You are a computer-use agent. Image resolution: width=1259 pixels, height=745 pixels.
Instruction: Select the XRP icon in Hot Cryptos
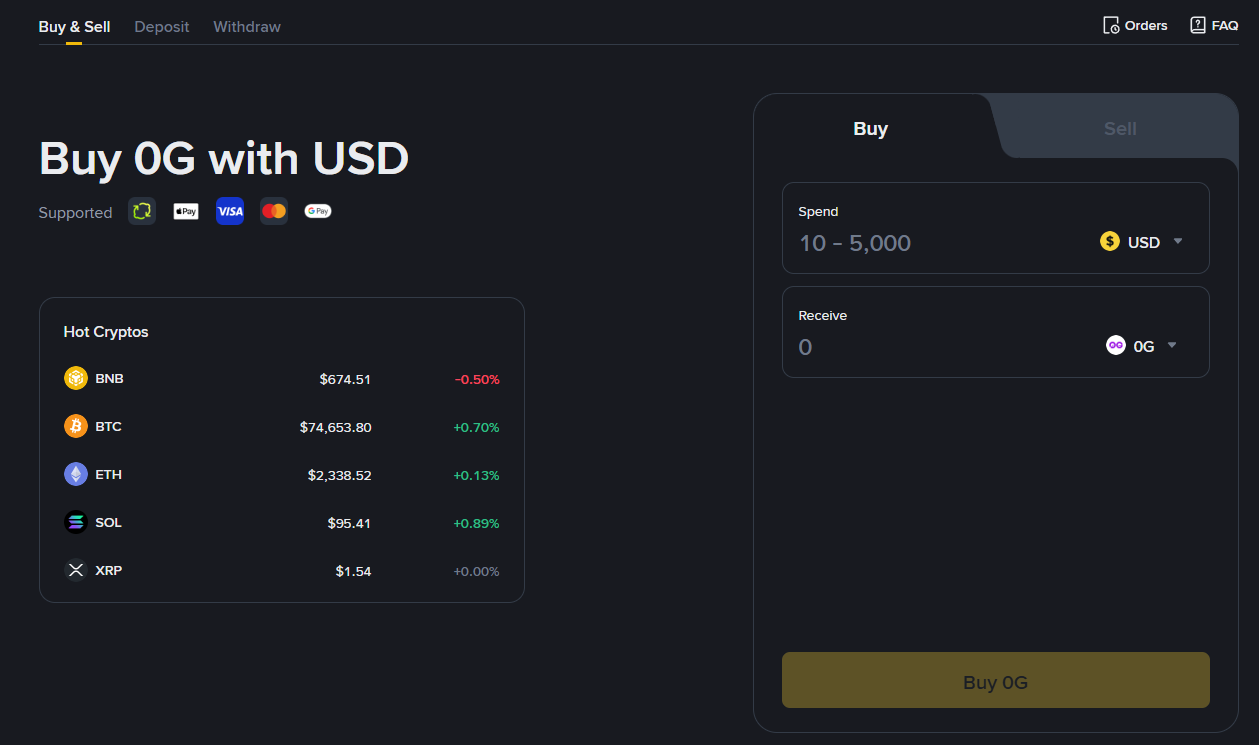point(76,570)
